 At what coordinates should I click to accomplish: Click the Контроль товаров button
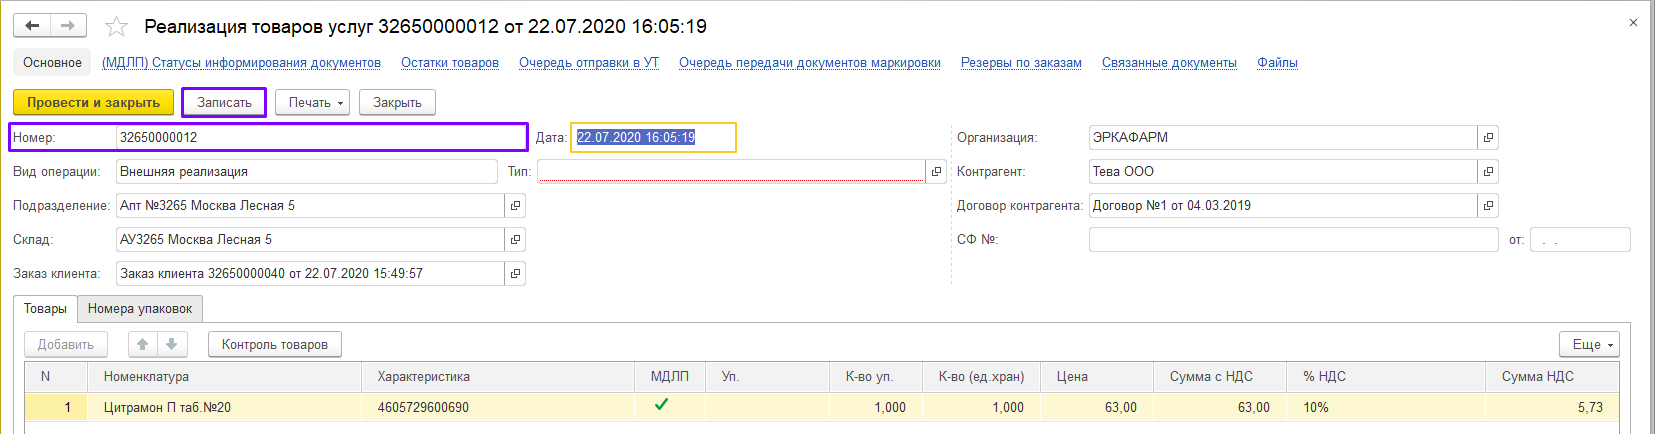274,344
